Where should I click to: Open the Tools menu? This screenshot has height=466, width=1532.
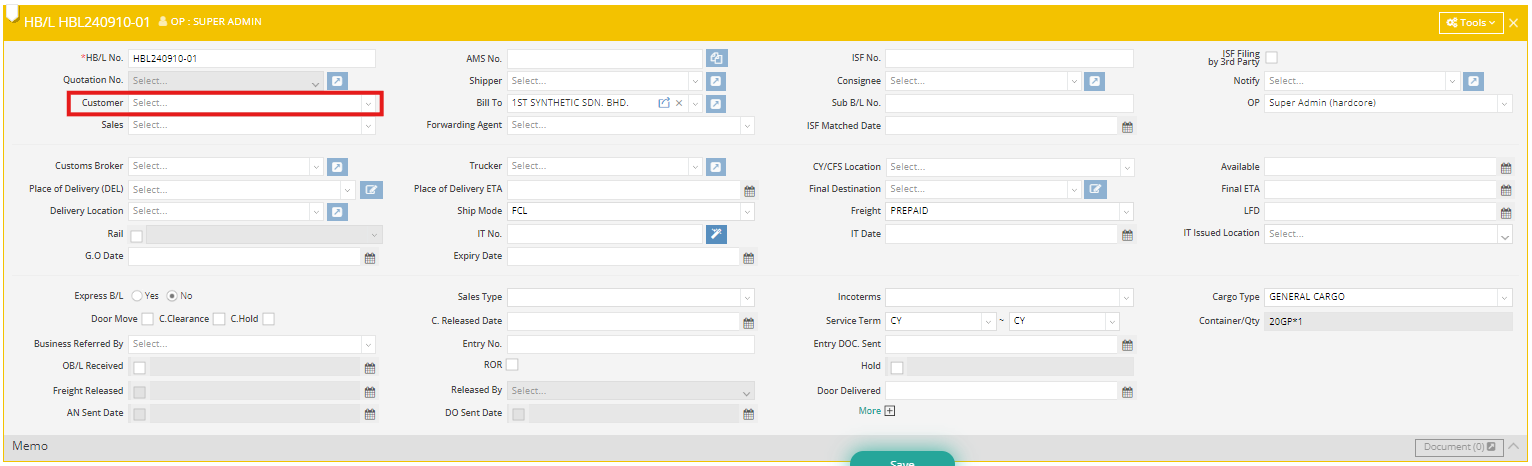click(1471, 22)
